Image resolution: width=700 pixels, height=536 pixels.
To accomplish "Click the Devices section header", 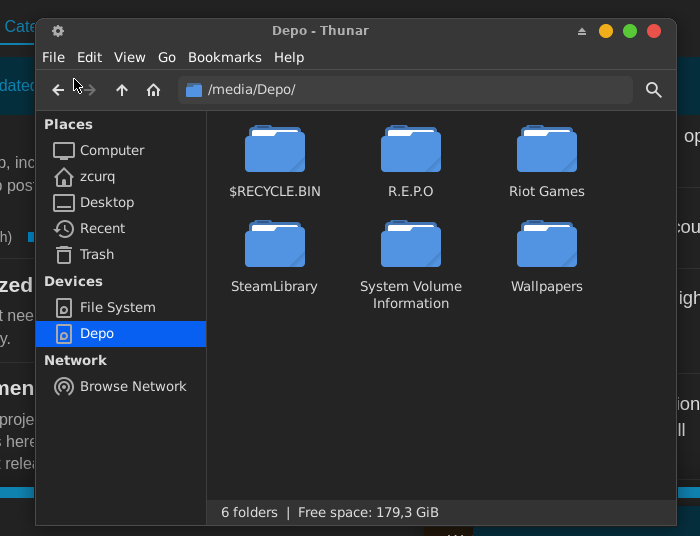I will click(74, 282).
